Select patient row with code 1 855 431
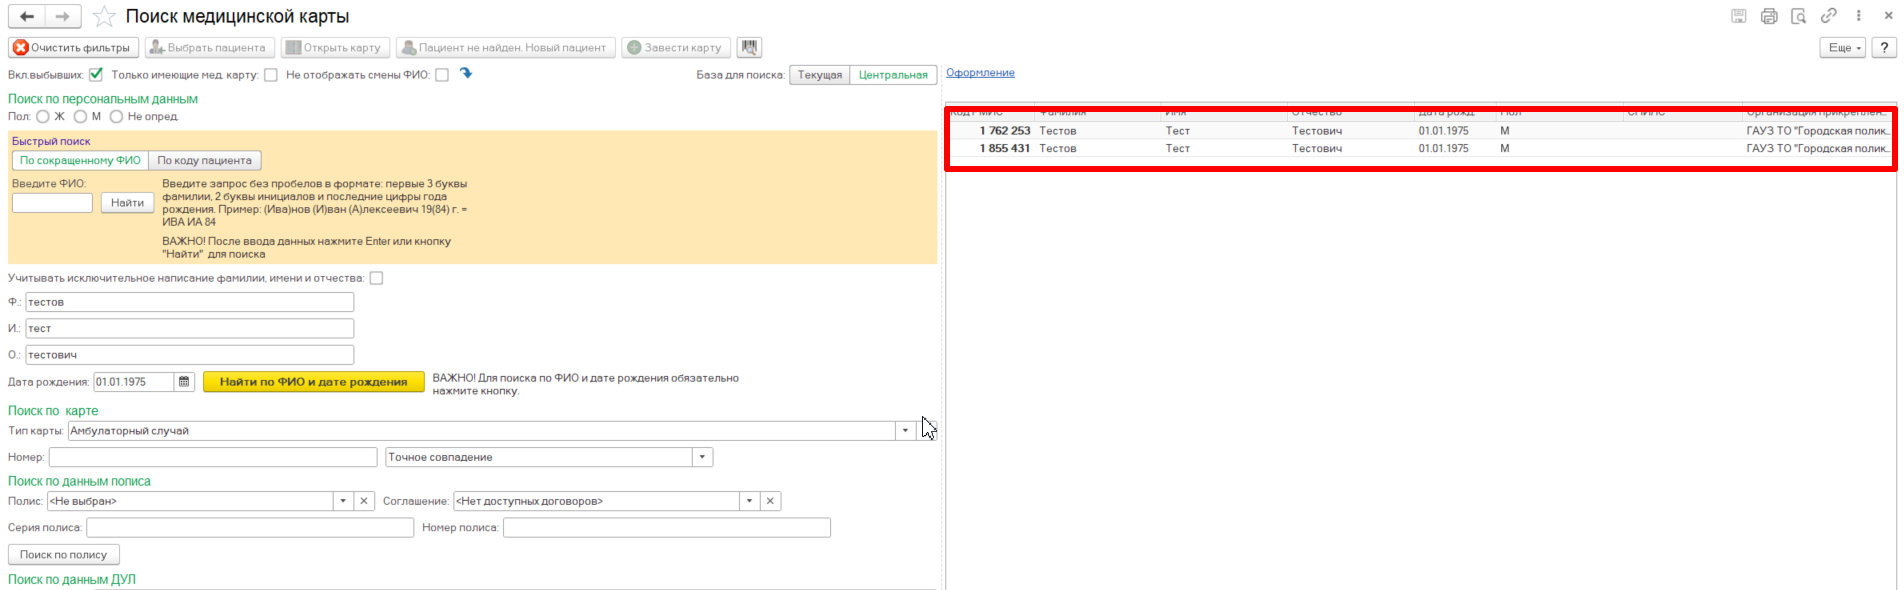 [x=1200, y=149]
